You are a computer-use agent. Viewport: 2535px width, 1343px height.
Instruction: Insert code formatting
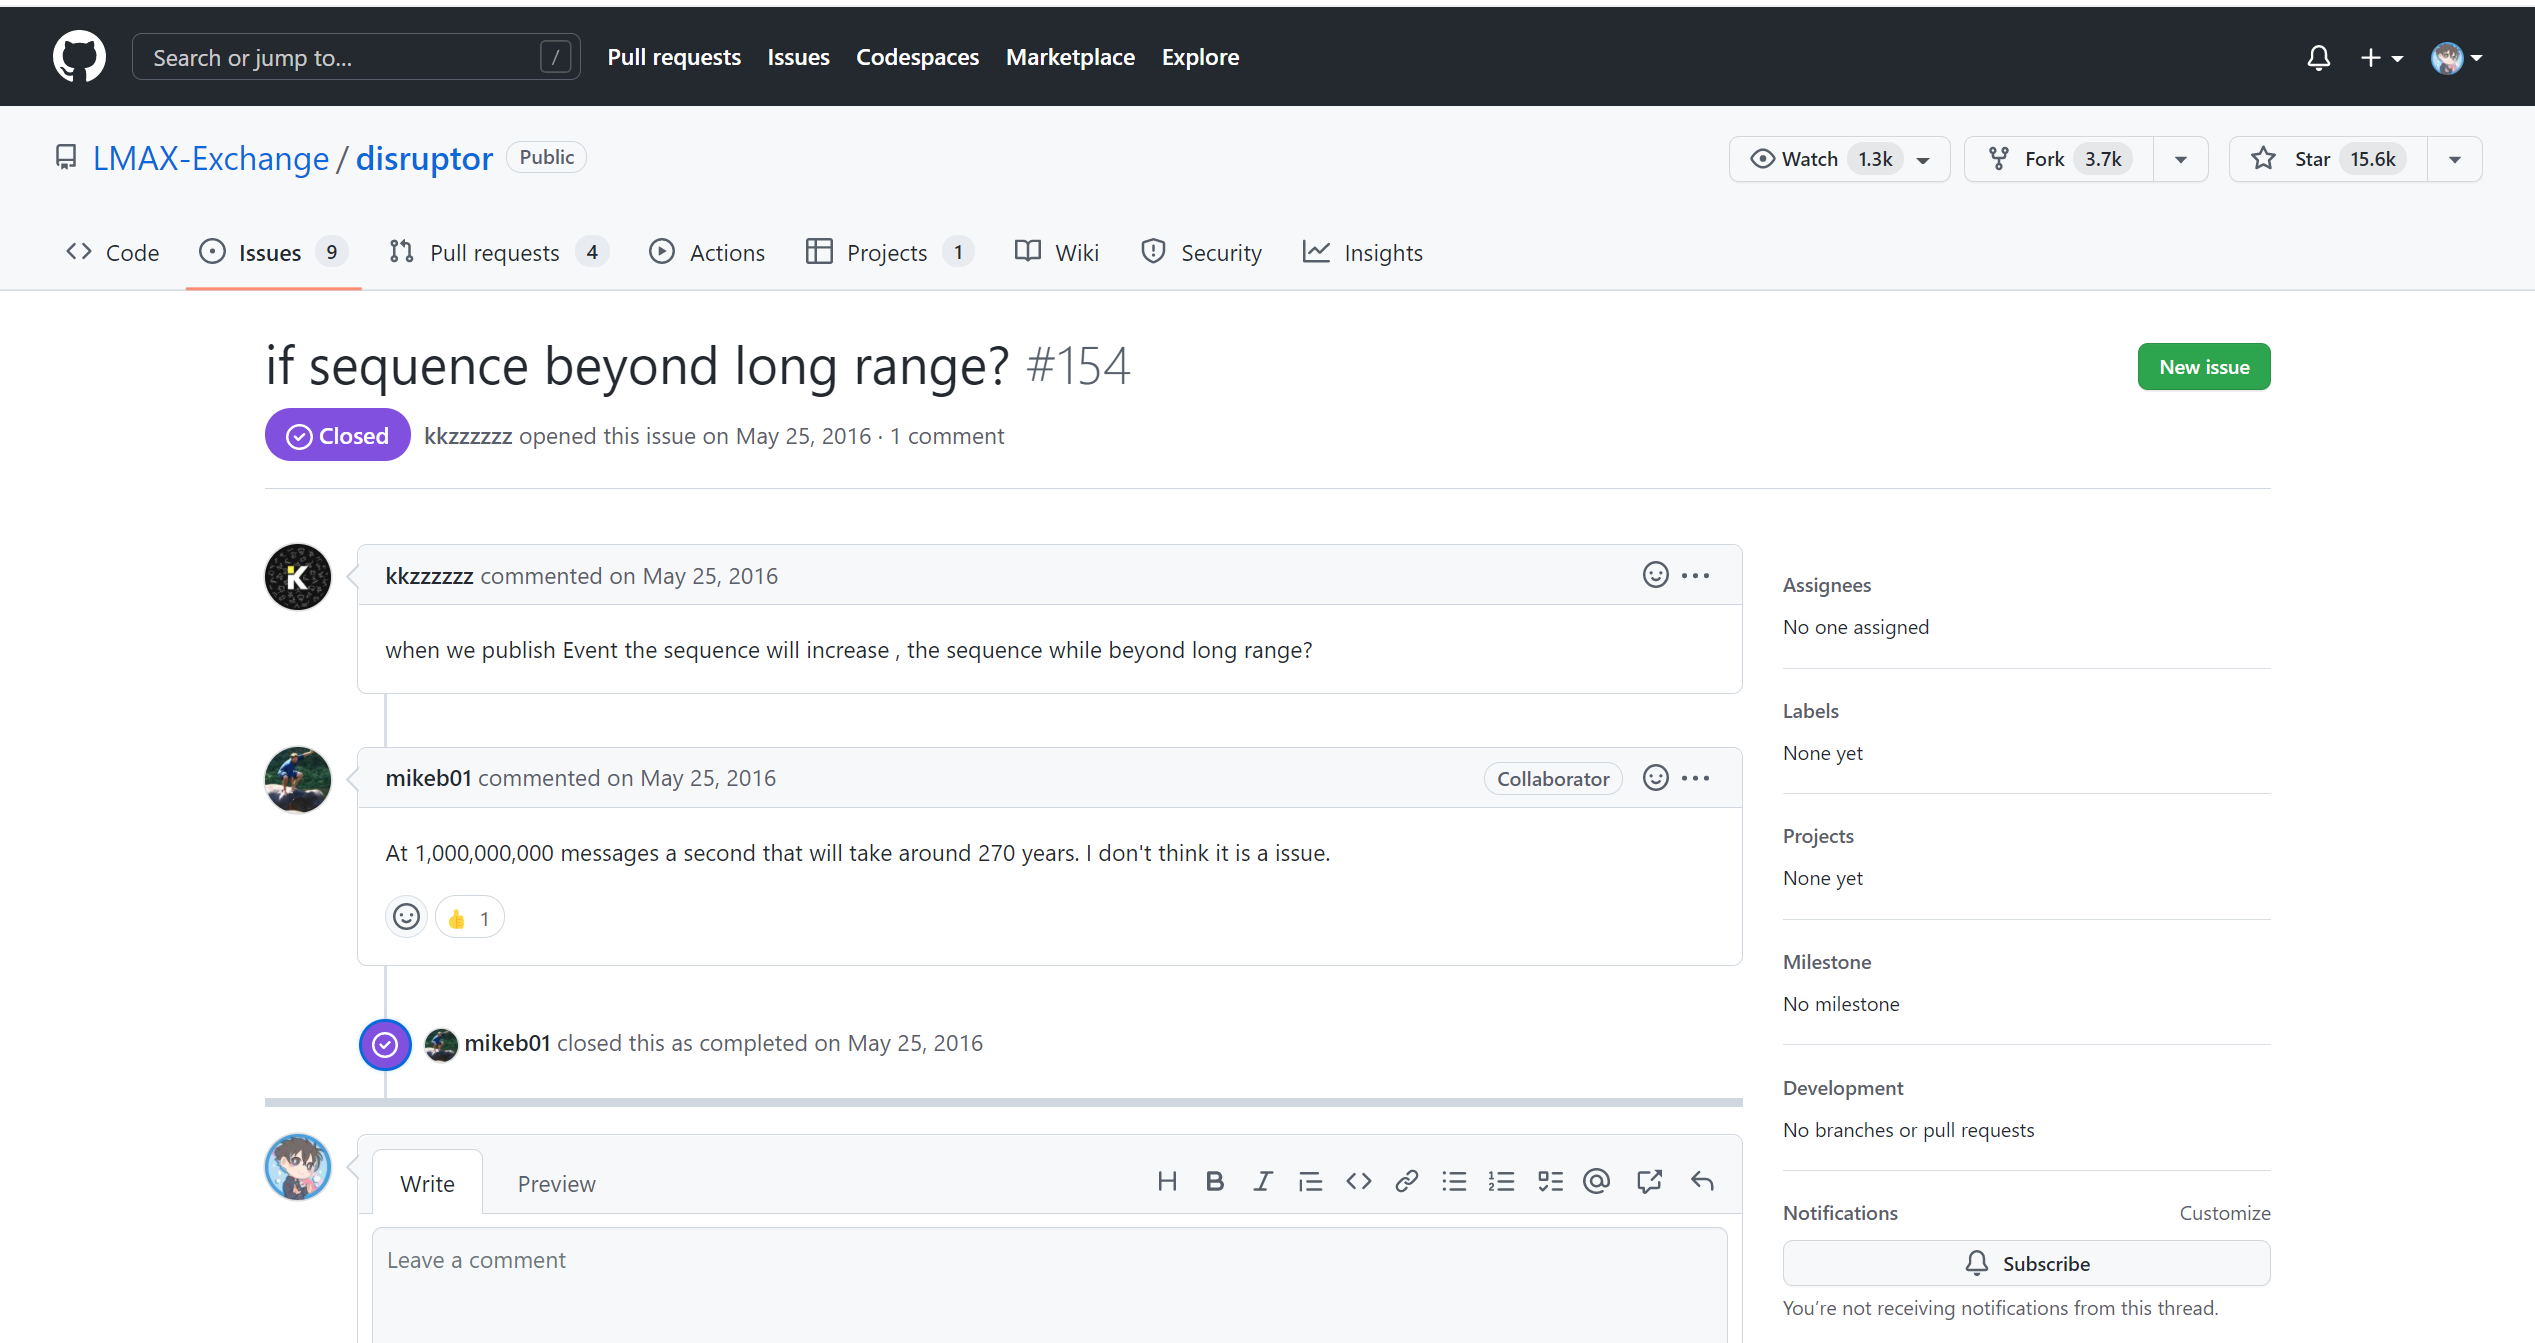click(1358, 1182)
